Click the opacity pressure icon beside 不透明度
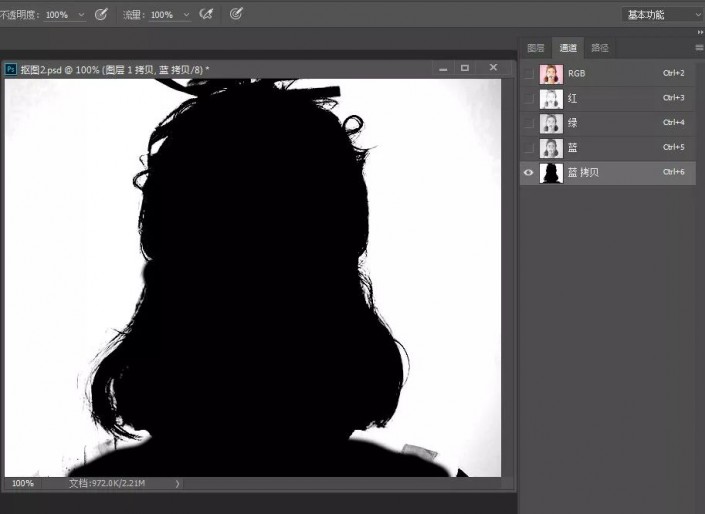Image resolution: width=705 pixels, height=514 pixels. (x=101, y=14)
